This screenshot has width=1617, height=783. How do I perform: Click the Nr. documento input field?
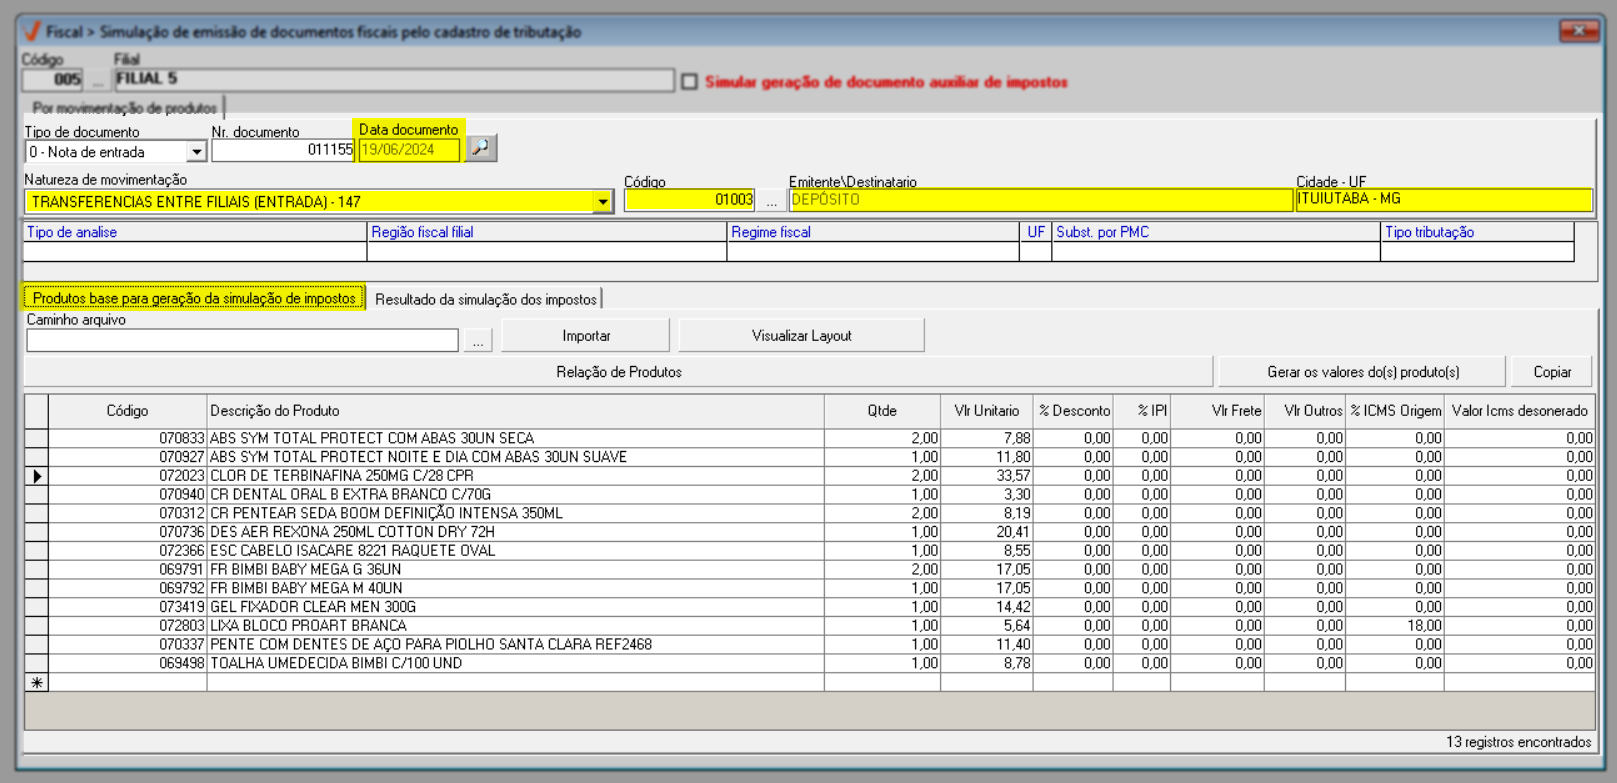tap(283, 150)
